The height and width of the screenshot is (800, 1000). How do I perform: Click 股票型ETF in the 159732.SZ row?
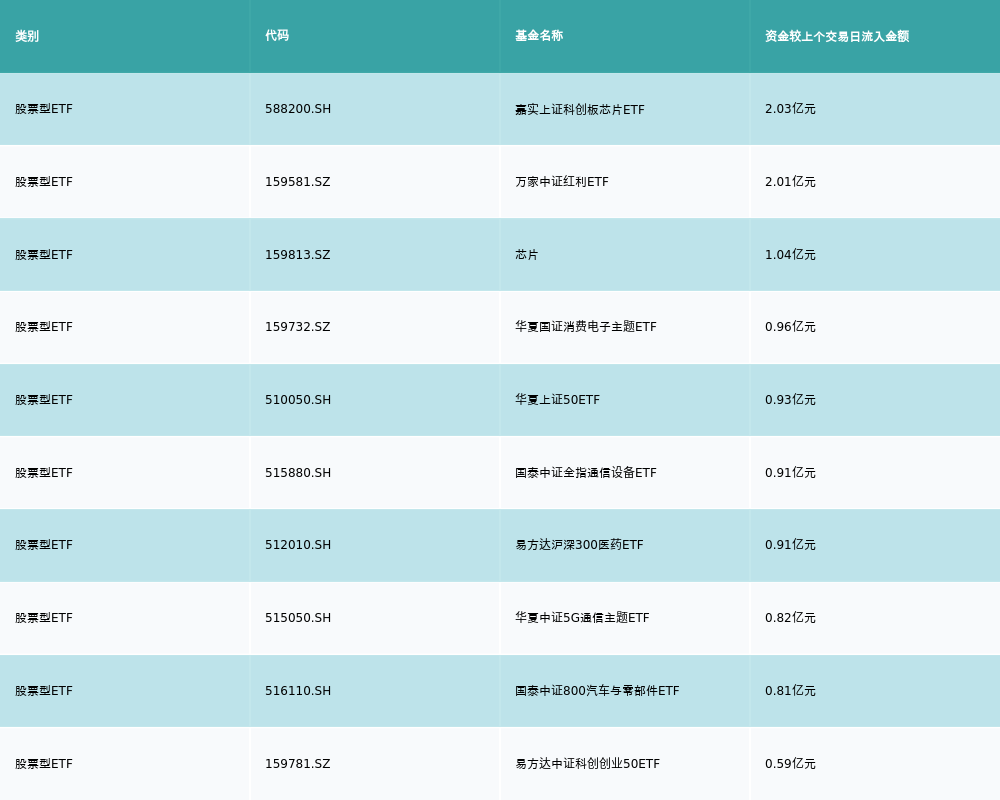point(44,327)
